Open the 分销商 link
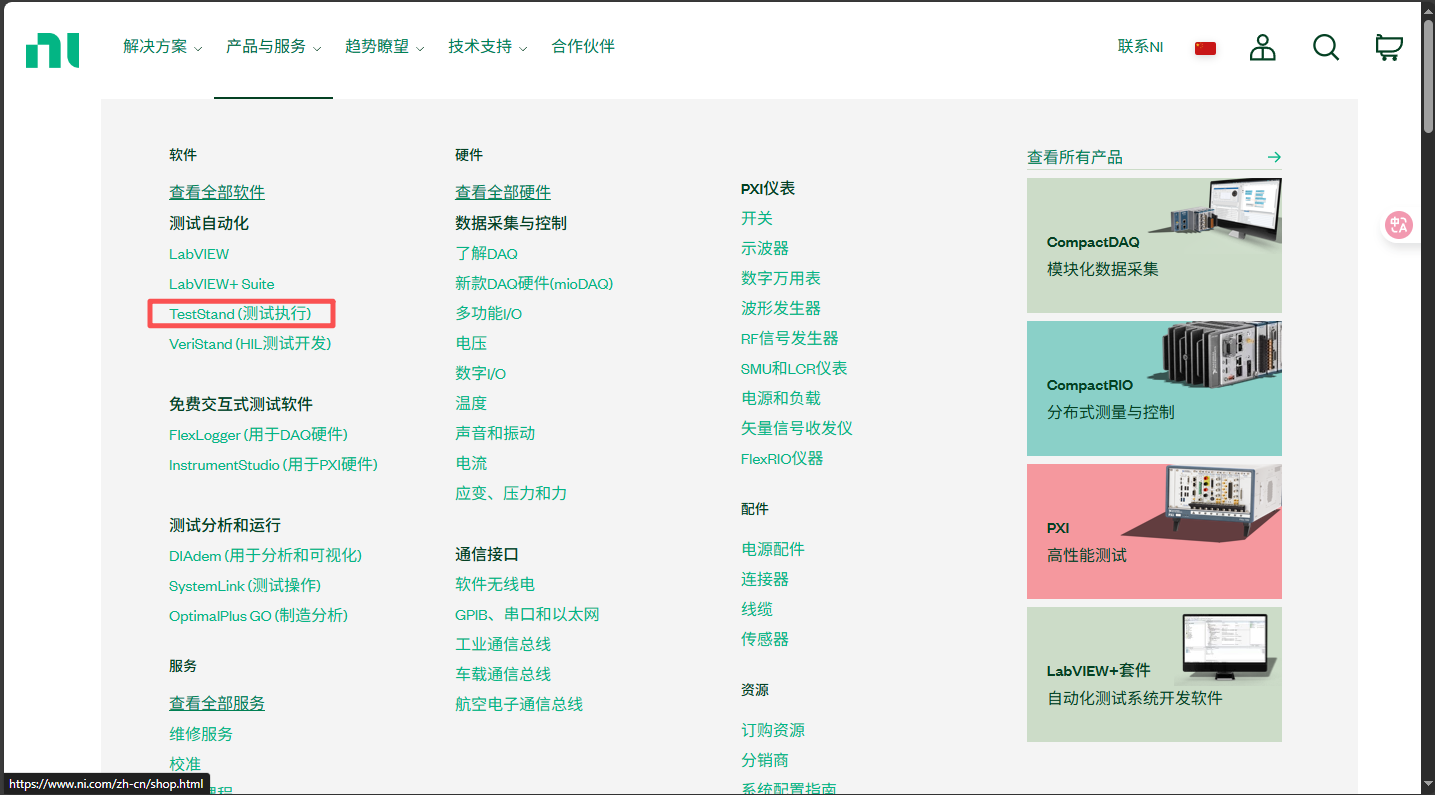Viewport: 1435px width, 795px height. (x=765, y=760)
